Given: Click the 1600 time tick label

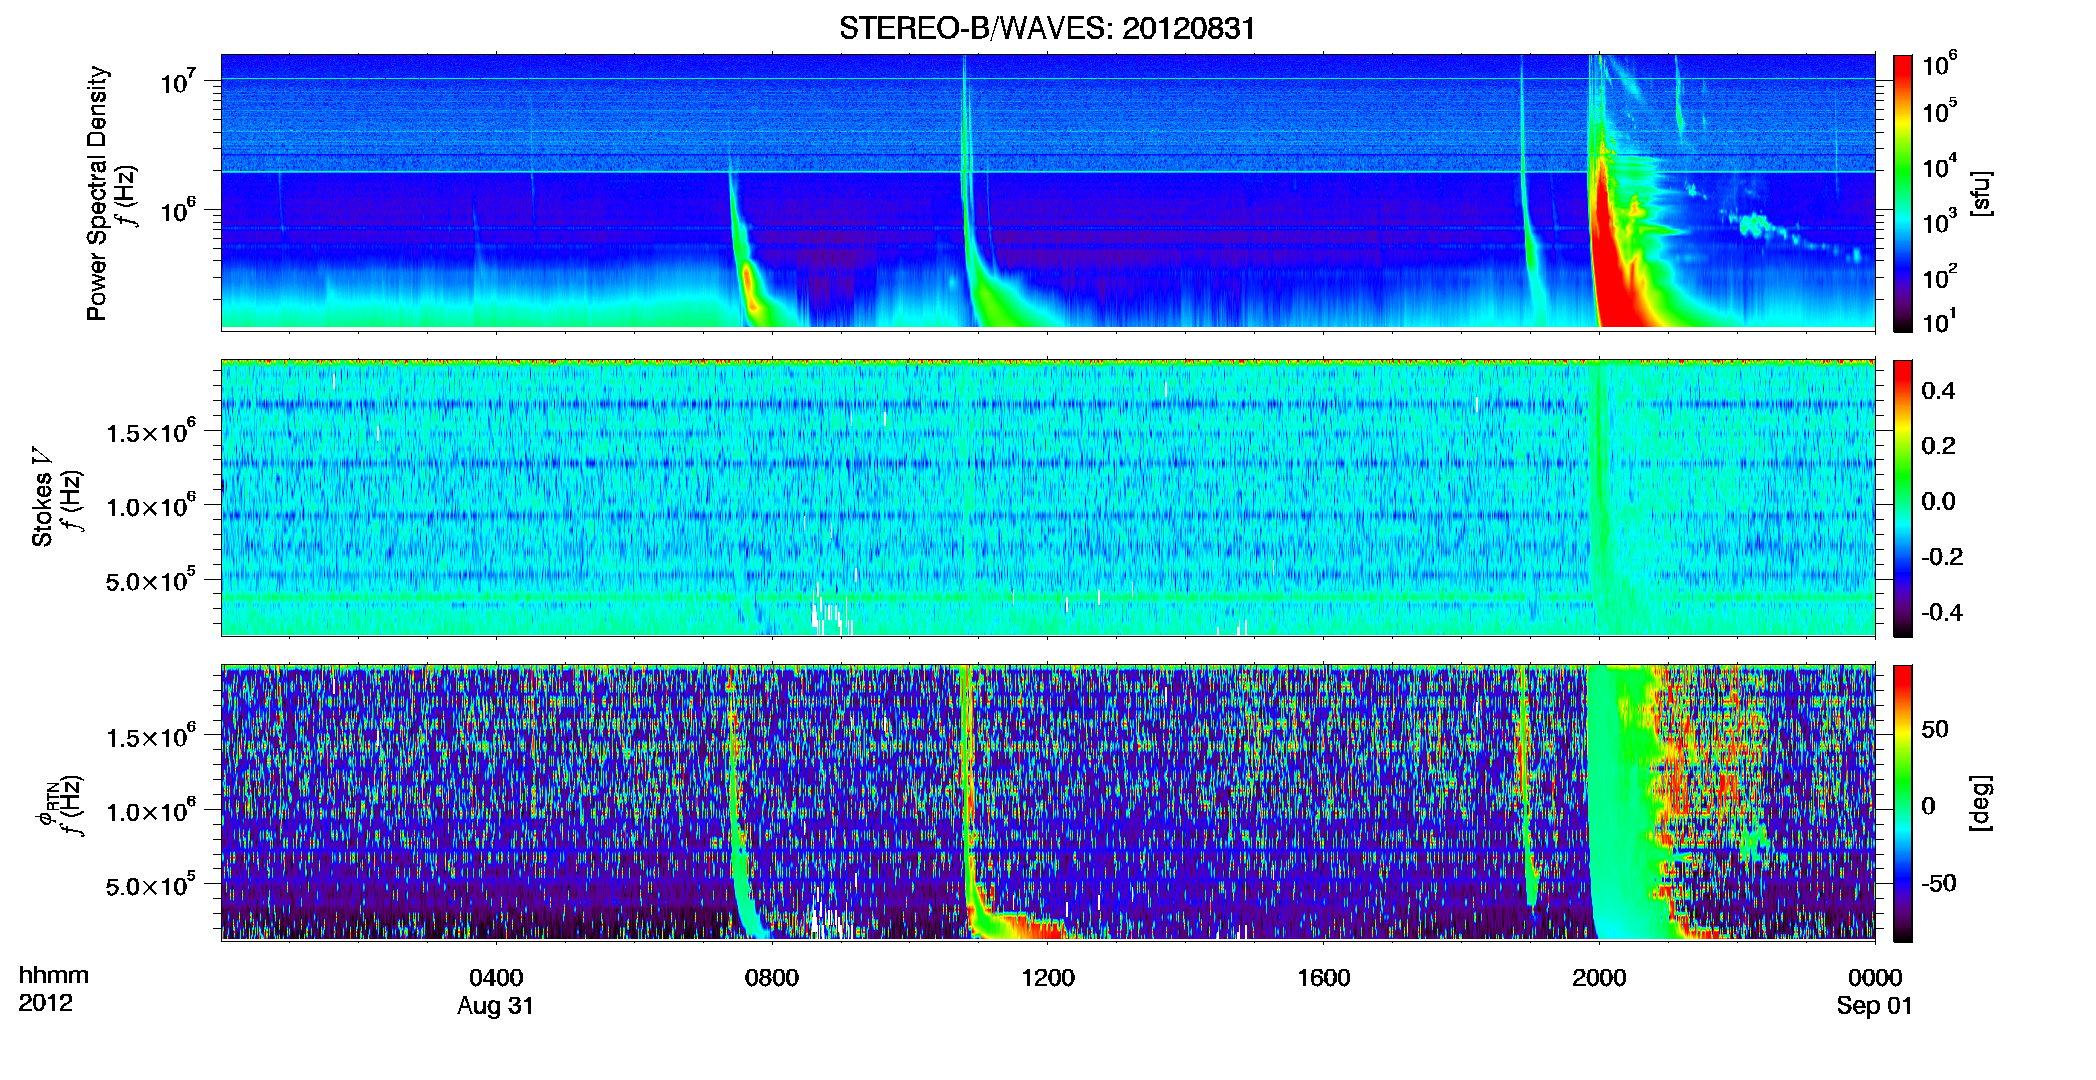Looking at the screenshot, I should pos(1324,978).
